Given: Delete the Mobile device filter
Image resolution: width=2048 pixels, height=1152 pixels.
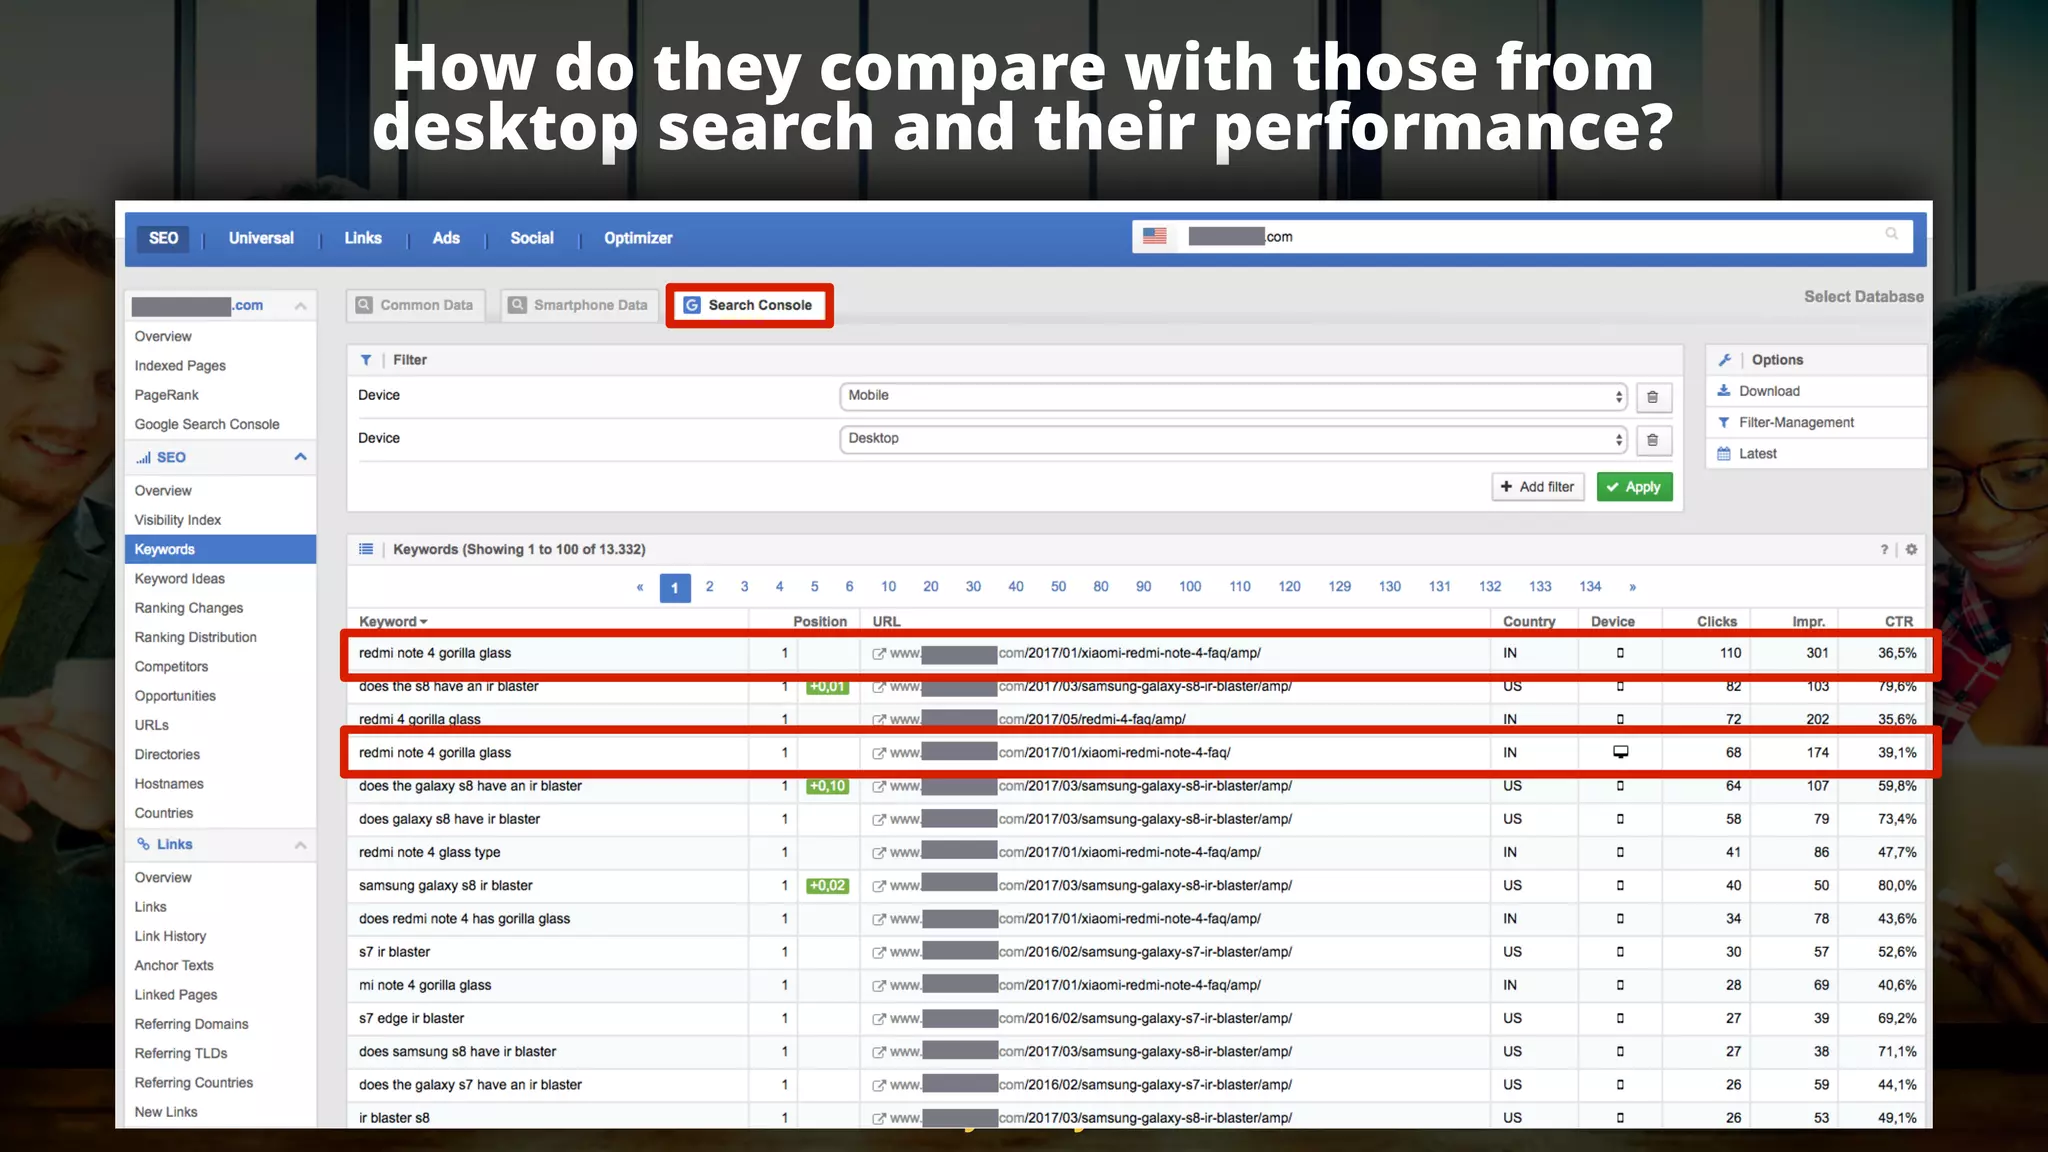Looking at the screenshot, I should pos(1652,397).
